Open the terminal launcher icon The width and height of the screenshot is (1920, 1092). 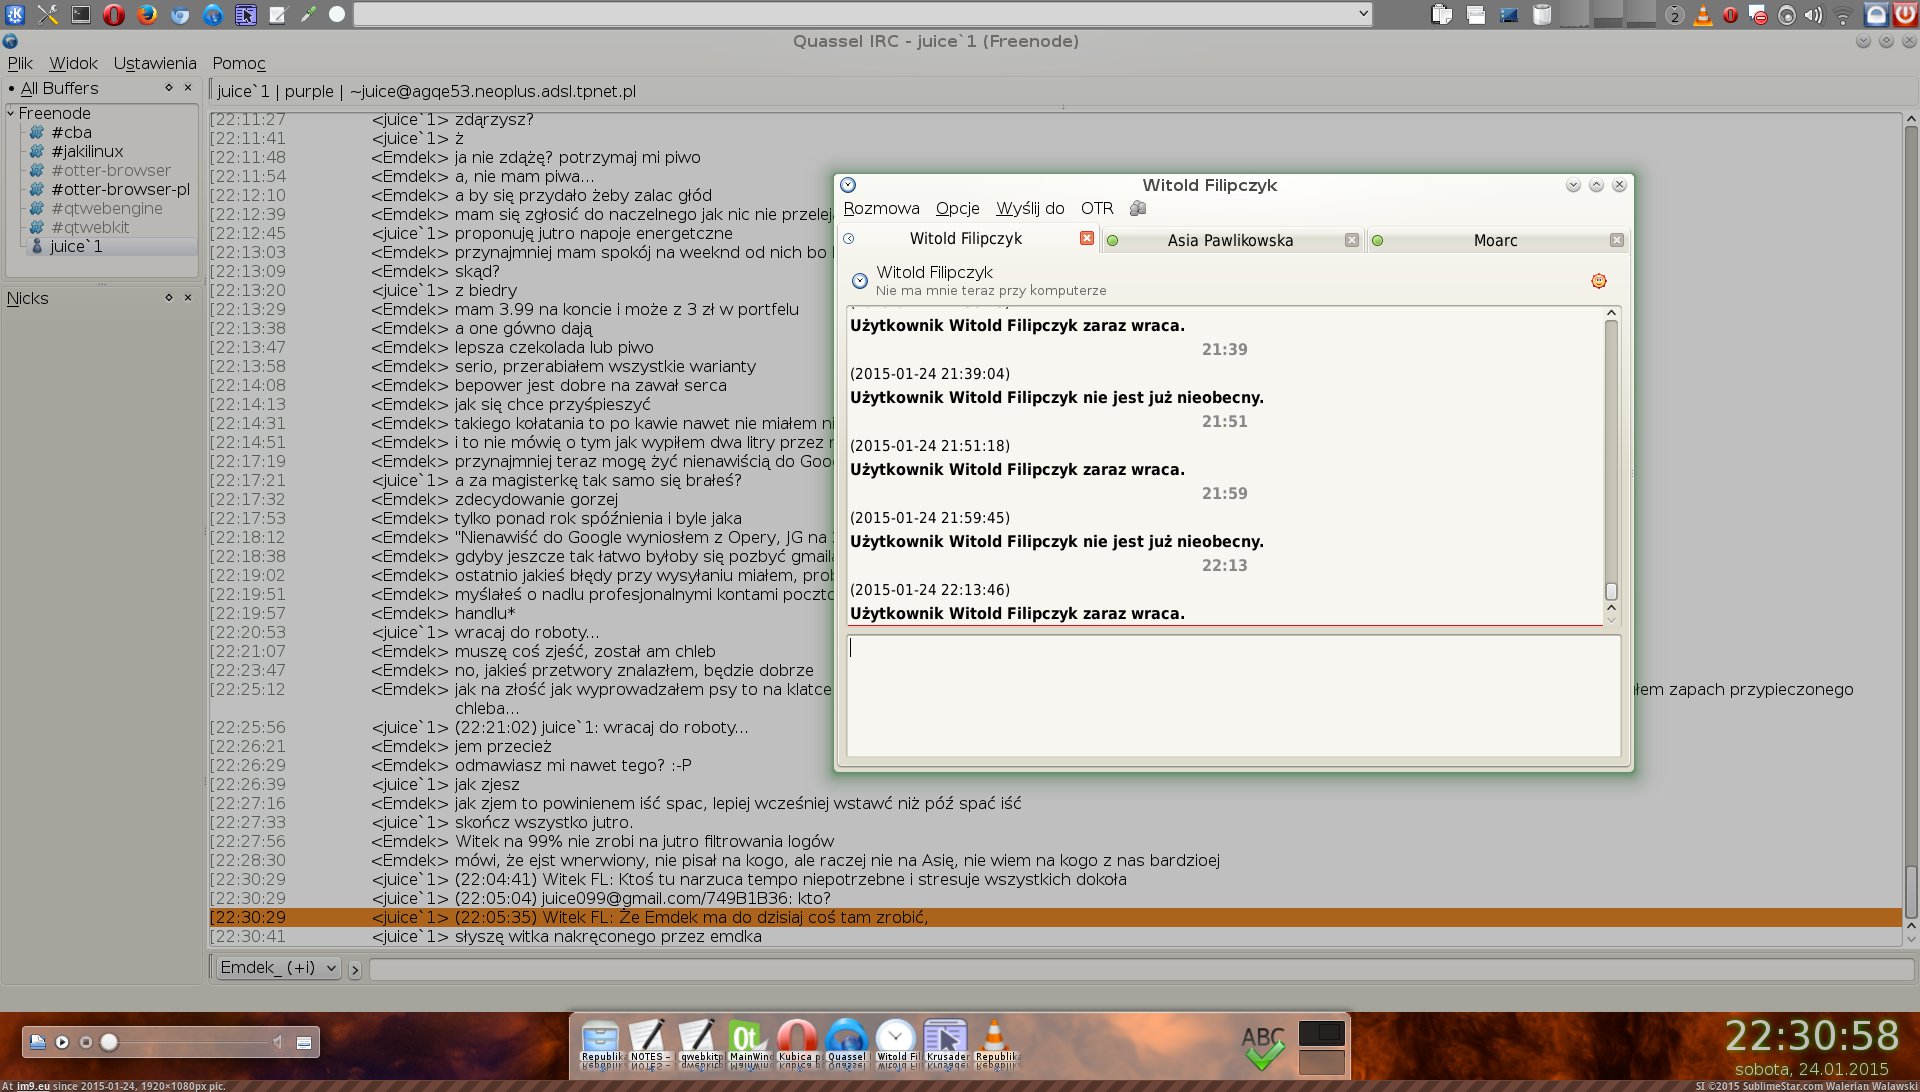point(81,14)
